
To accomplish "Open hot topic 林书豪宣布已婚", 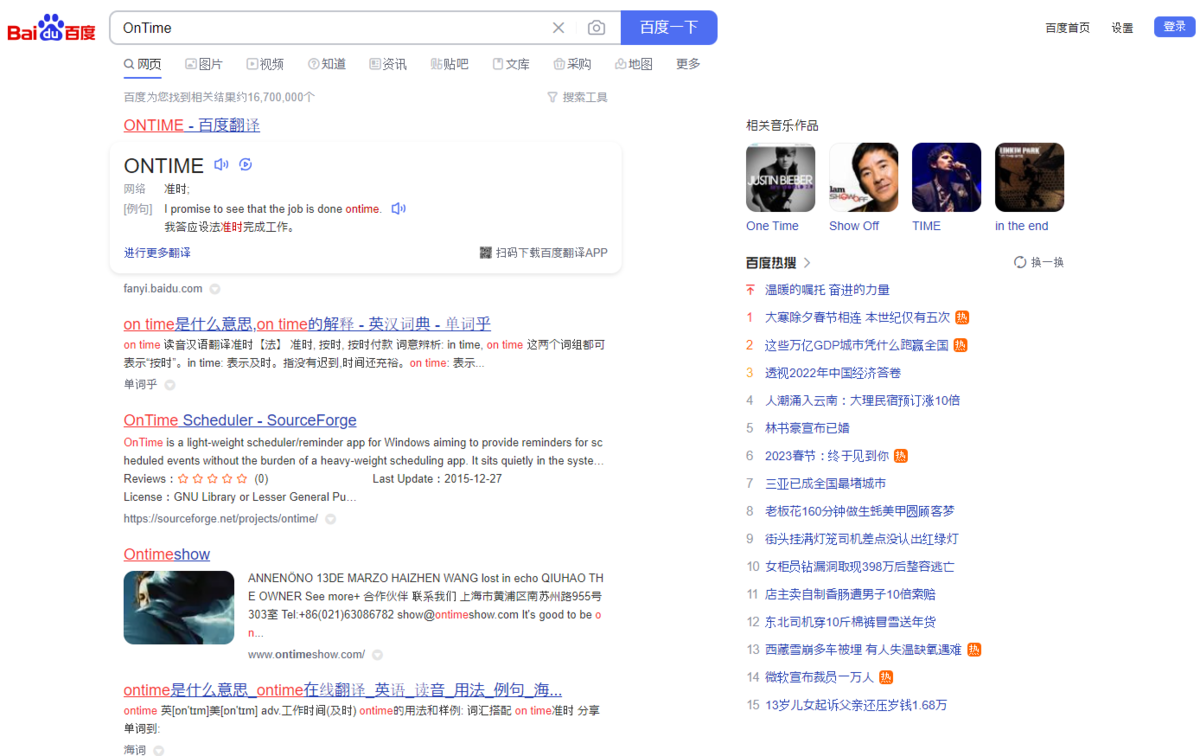I will coord(807,428).
